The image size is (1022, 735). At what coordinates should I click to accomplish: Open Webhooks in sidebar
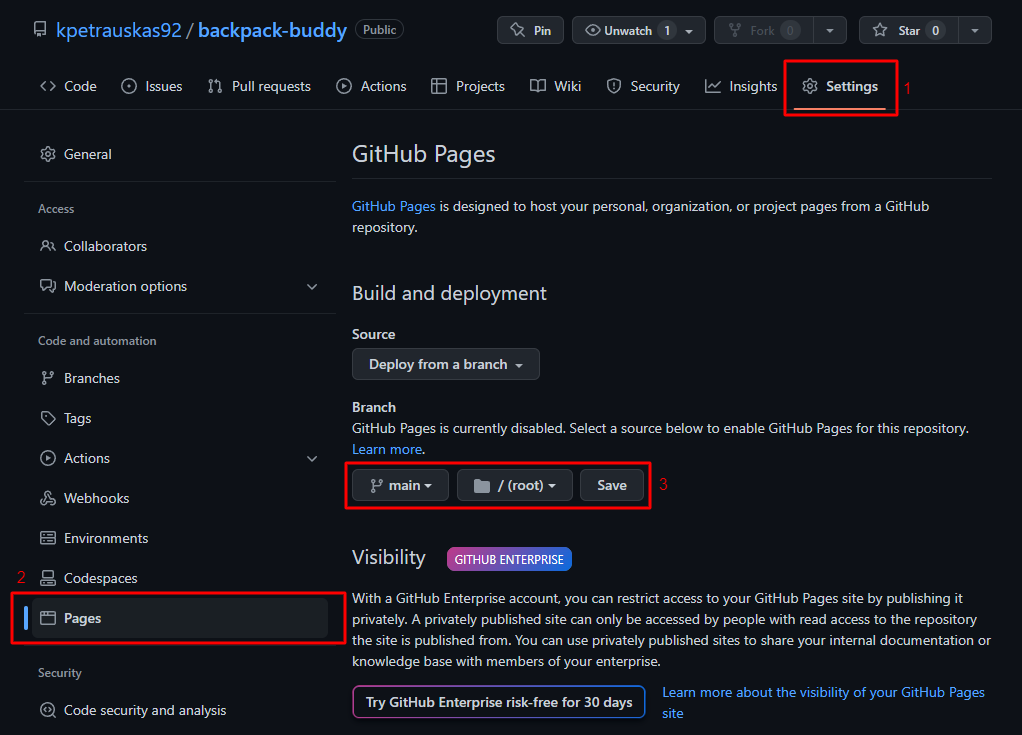pyautogui.click(x=180, y=498)
